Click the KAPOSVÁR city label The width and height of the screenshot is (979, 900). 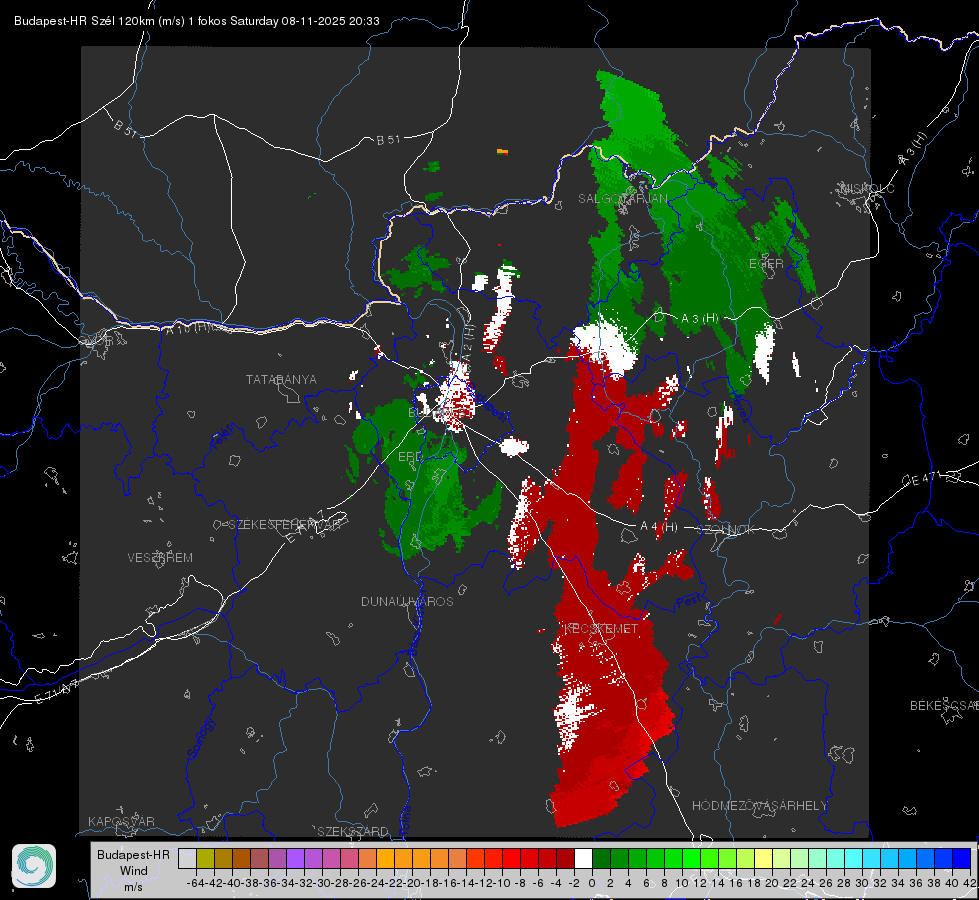tap(121, 821)
